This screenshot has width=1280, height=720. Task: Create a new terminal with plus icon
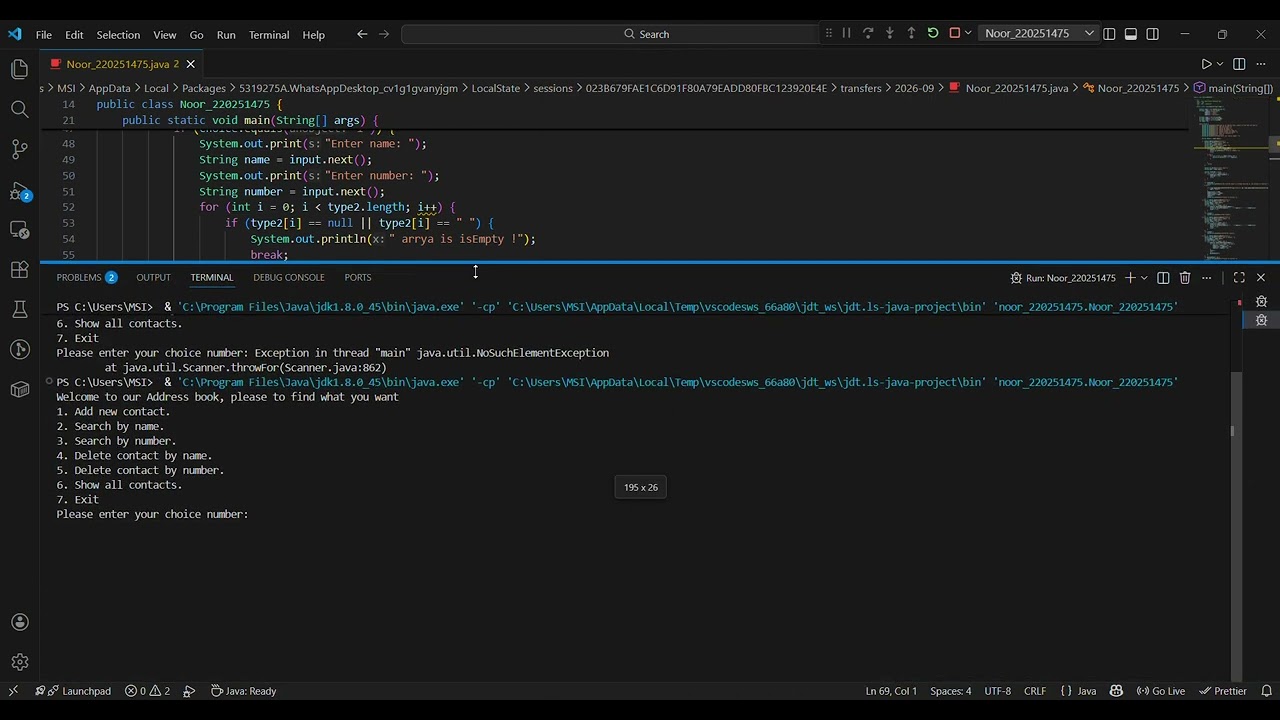pos(1130,277)
